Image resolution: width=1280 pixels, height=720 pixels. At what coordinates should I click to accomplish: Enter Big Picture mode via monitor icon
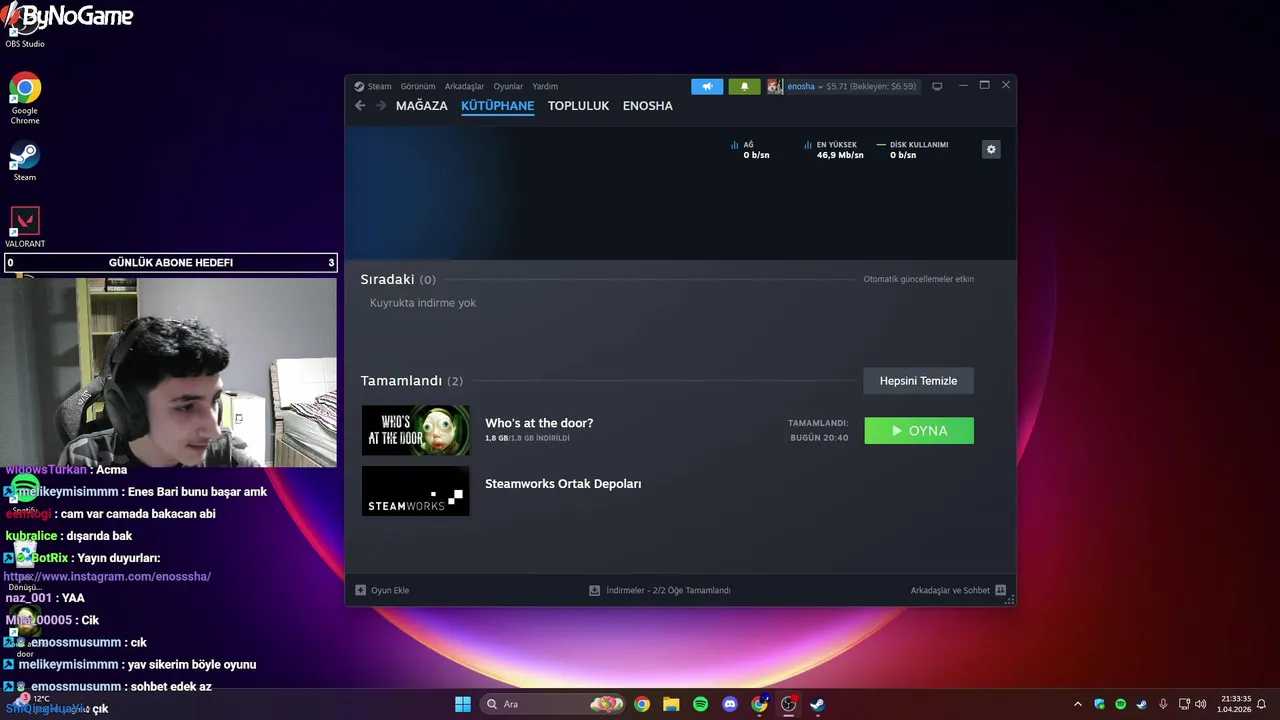click(x=937, y=86)
